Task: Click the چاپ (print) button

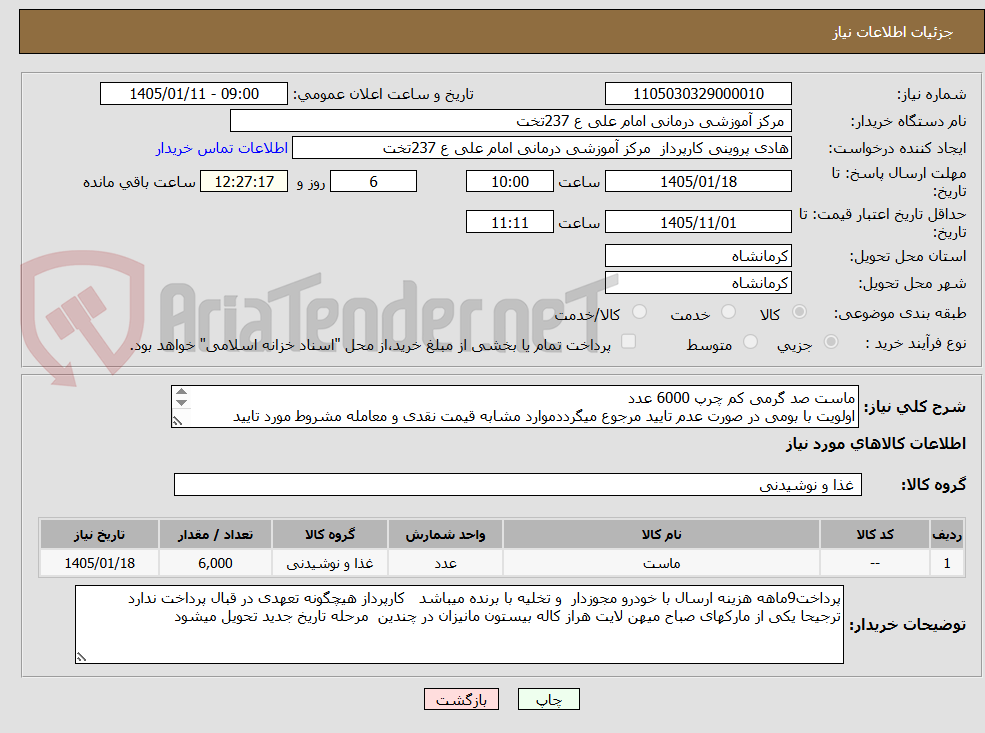Action: click(x=548, y=699)
